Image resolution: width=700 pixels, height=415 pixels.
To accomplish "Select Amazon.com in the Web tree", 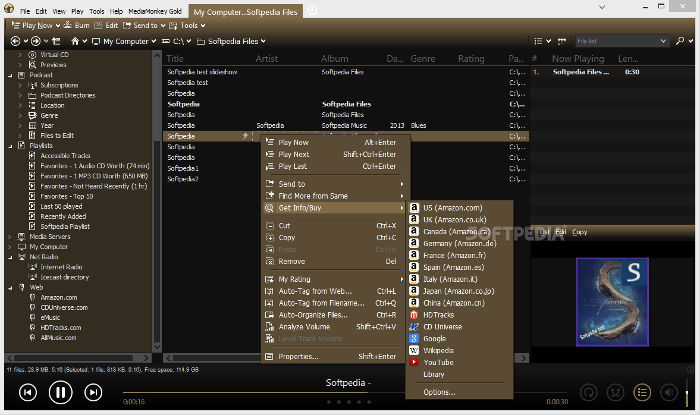I will click(58, 297).
